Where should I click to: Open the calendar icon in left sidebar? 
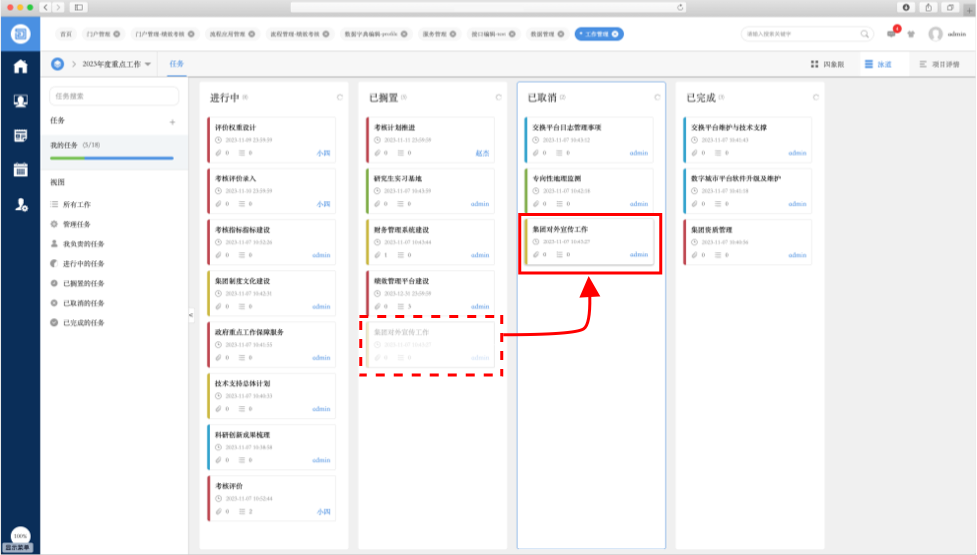(x=20, y=169)
